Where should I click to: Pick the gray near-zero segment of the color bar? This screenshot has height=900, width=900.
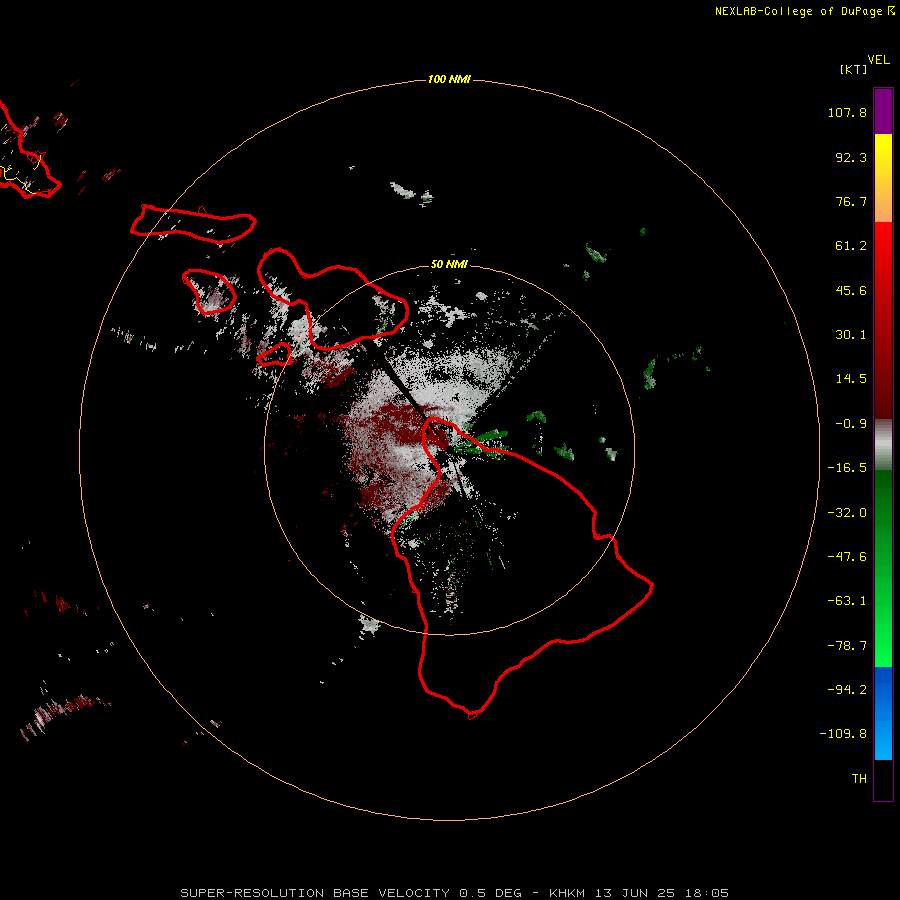(x=883, y=445)
